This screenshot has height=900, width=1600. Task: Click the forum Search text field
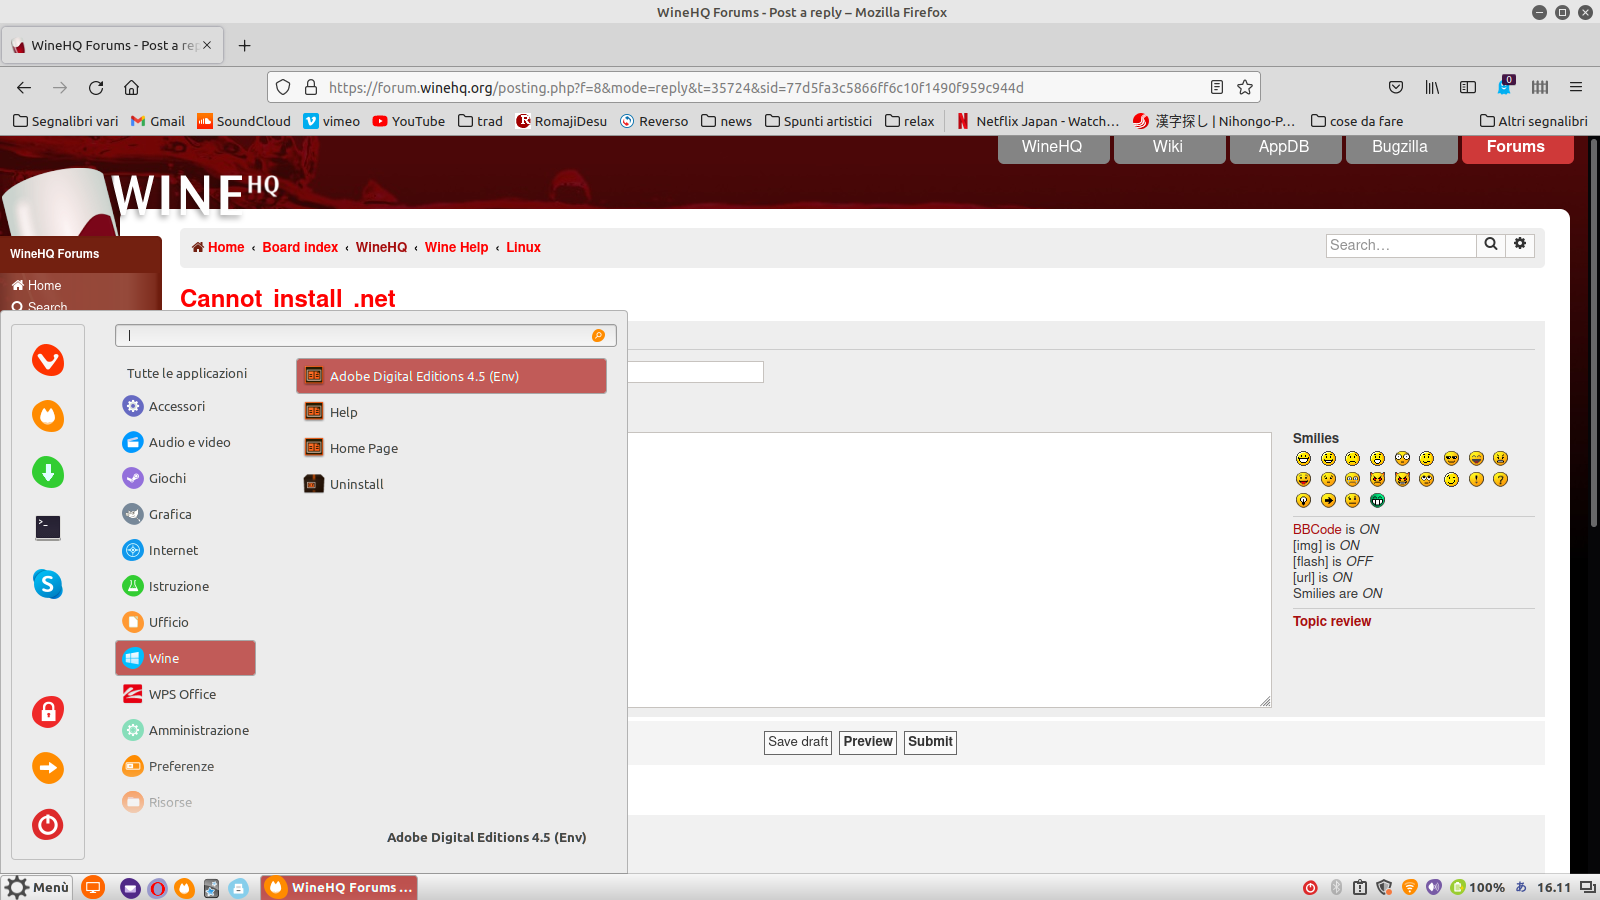[x=1401, y=245]
